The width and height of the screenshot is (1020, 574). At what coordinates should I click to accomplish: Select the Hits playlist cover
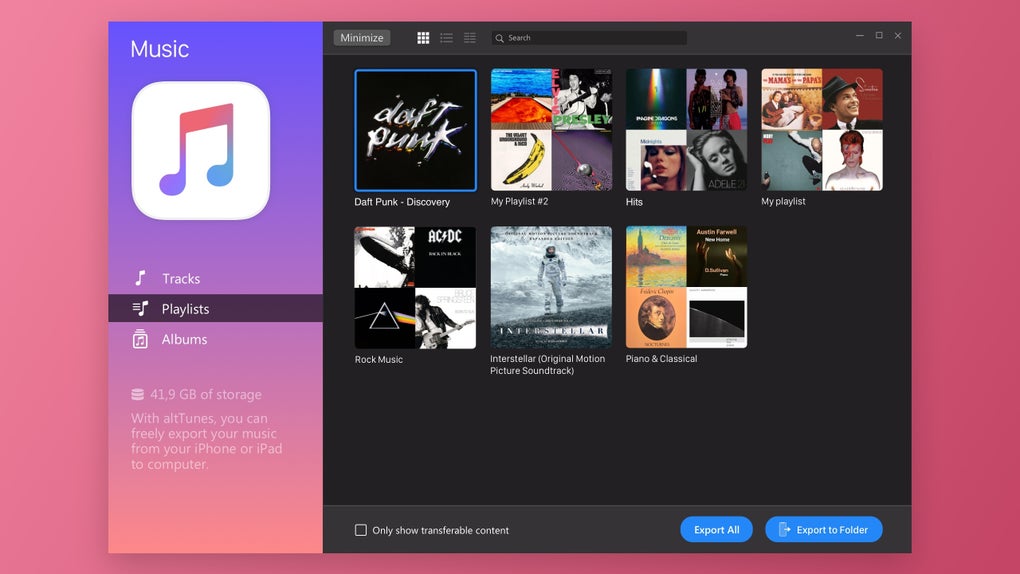pos(686,130)
